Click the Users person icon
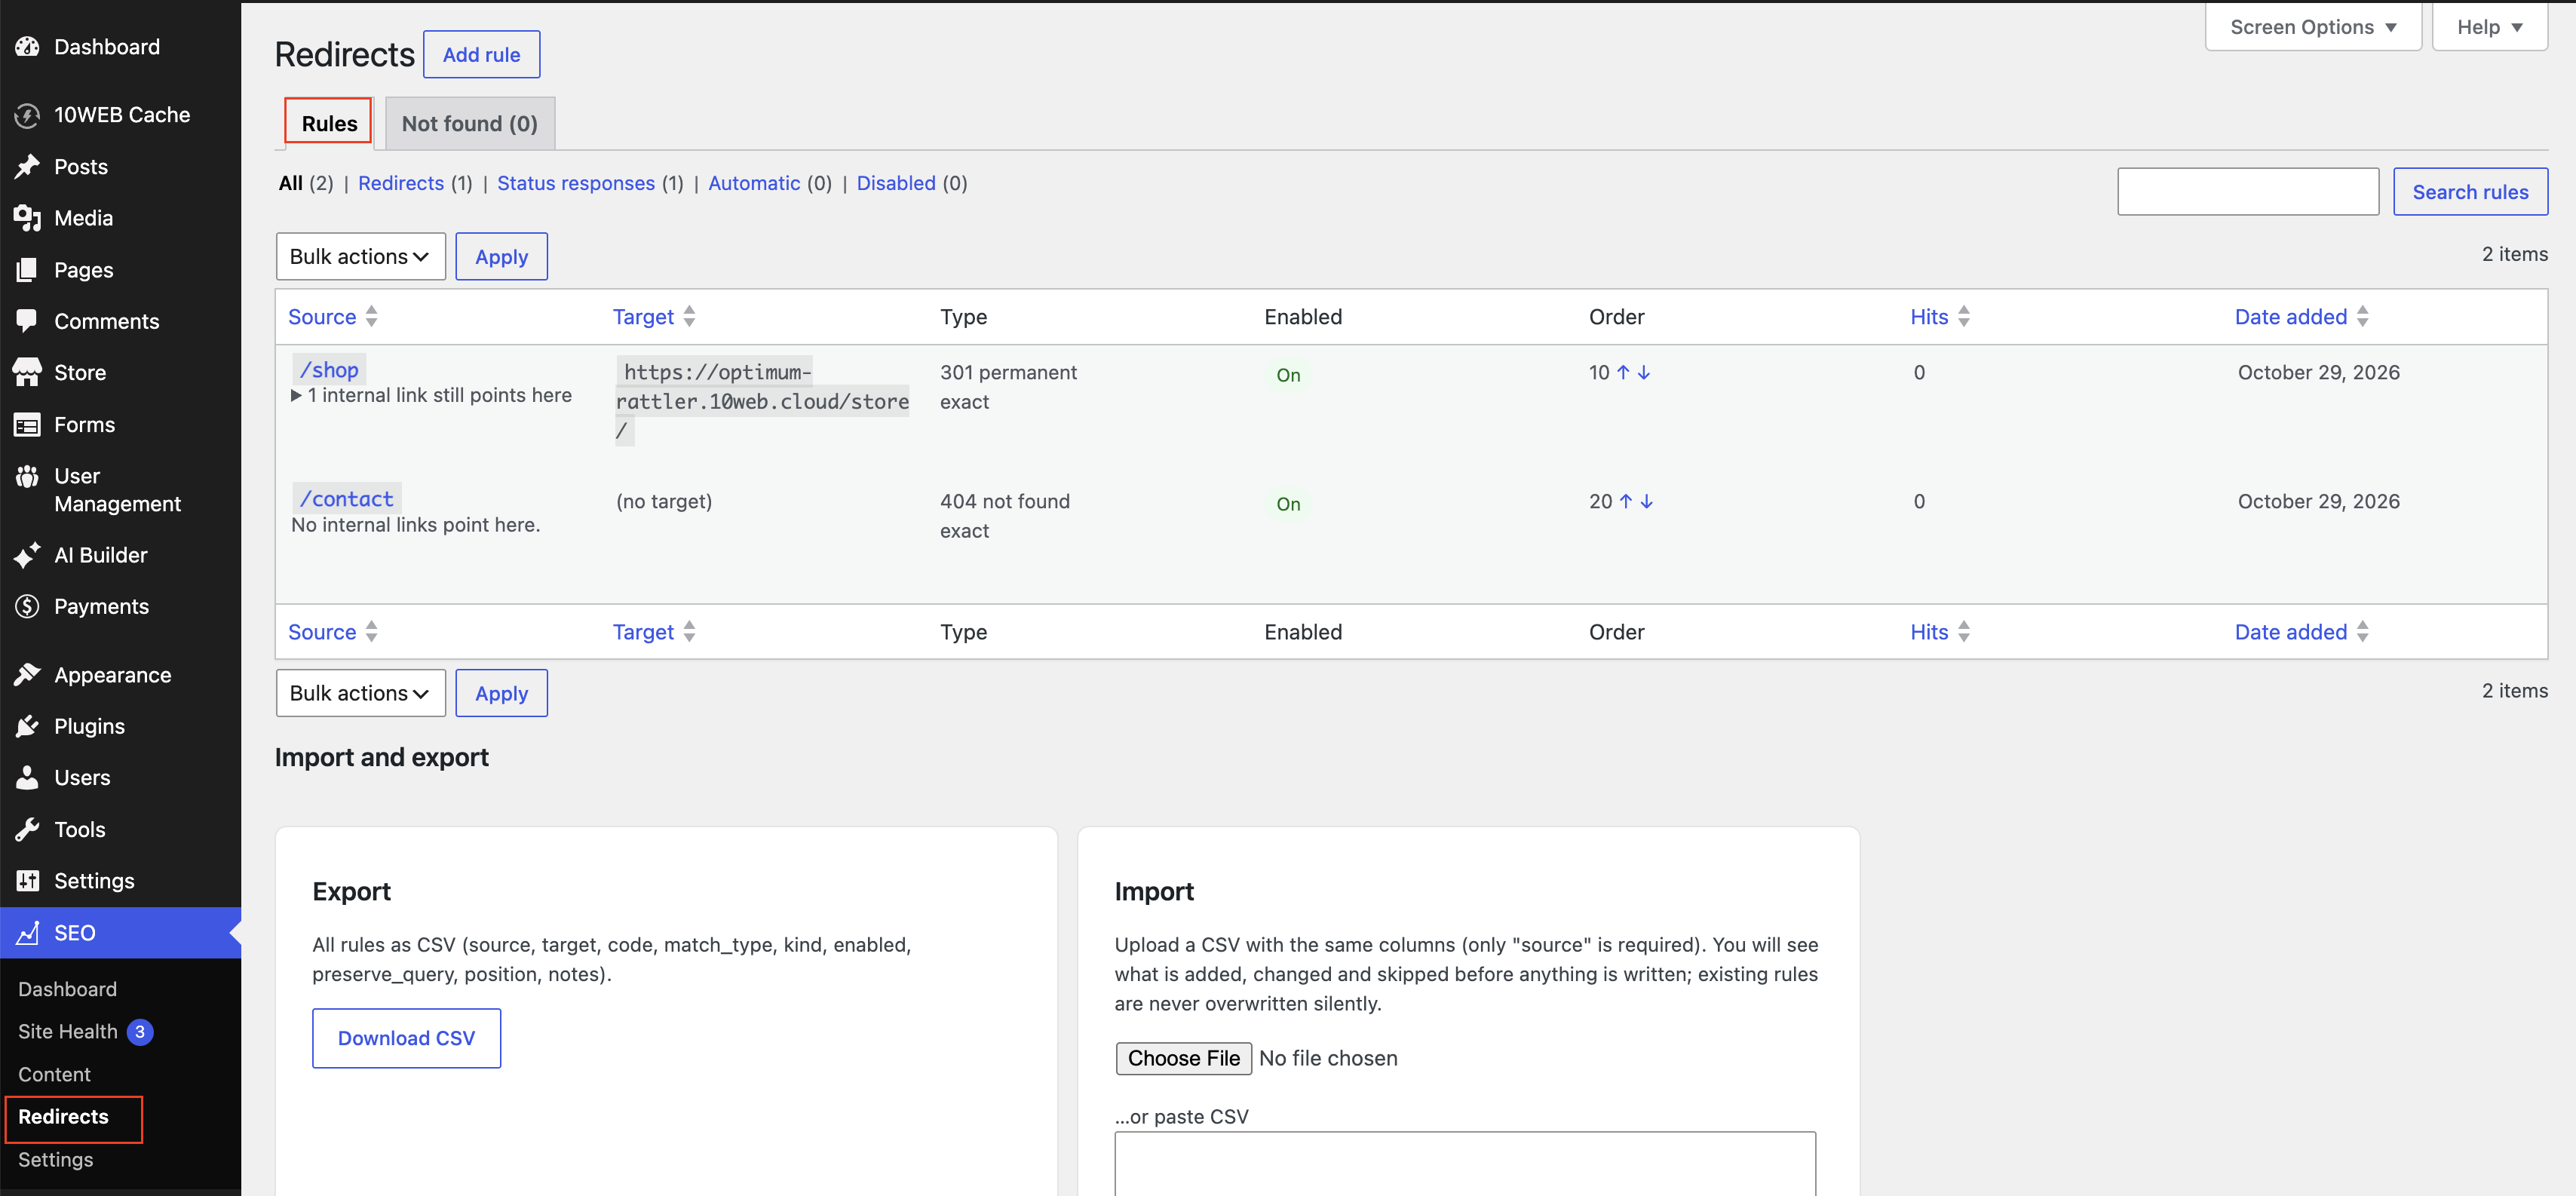The image size is (2576, 1196). [x=27, y=778]
